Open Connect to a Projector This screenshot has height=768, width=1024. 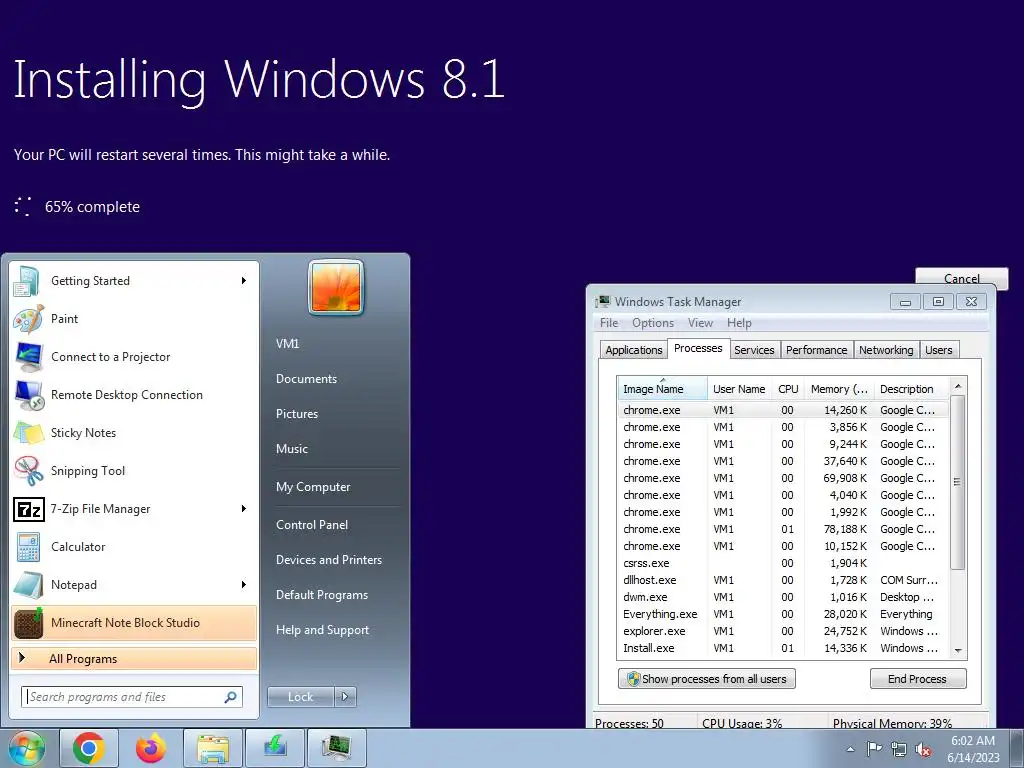[134, 357]
